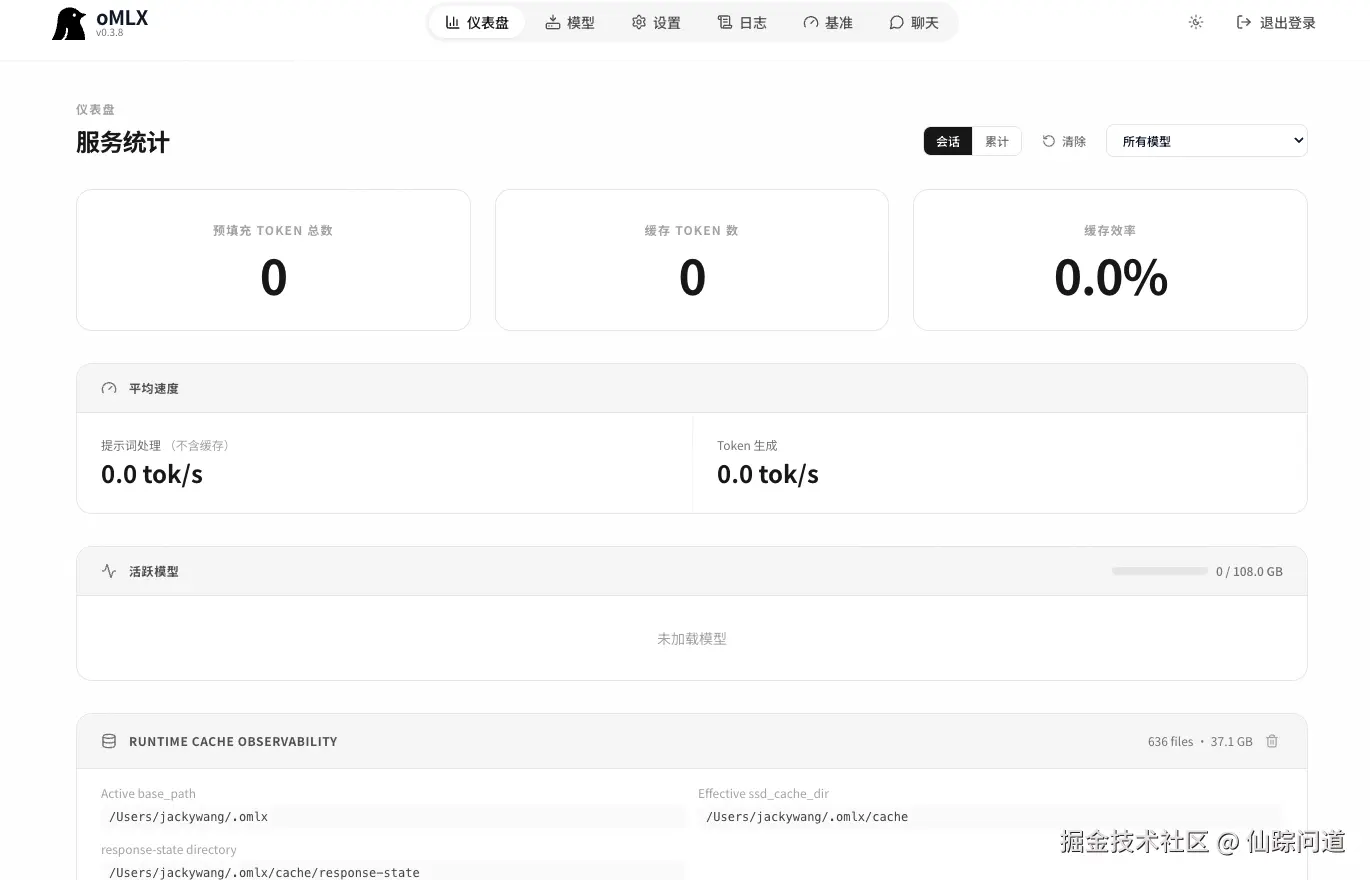Select the 累计 cumulative toggle
Screen dimensions: 1370x880
click(x=997, y=141)
